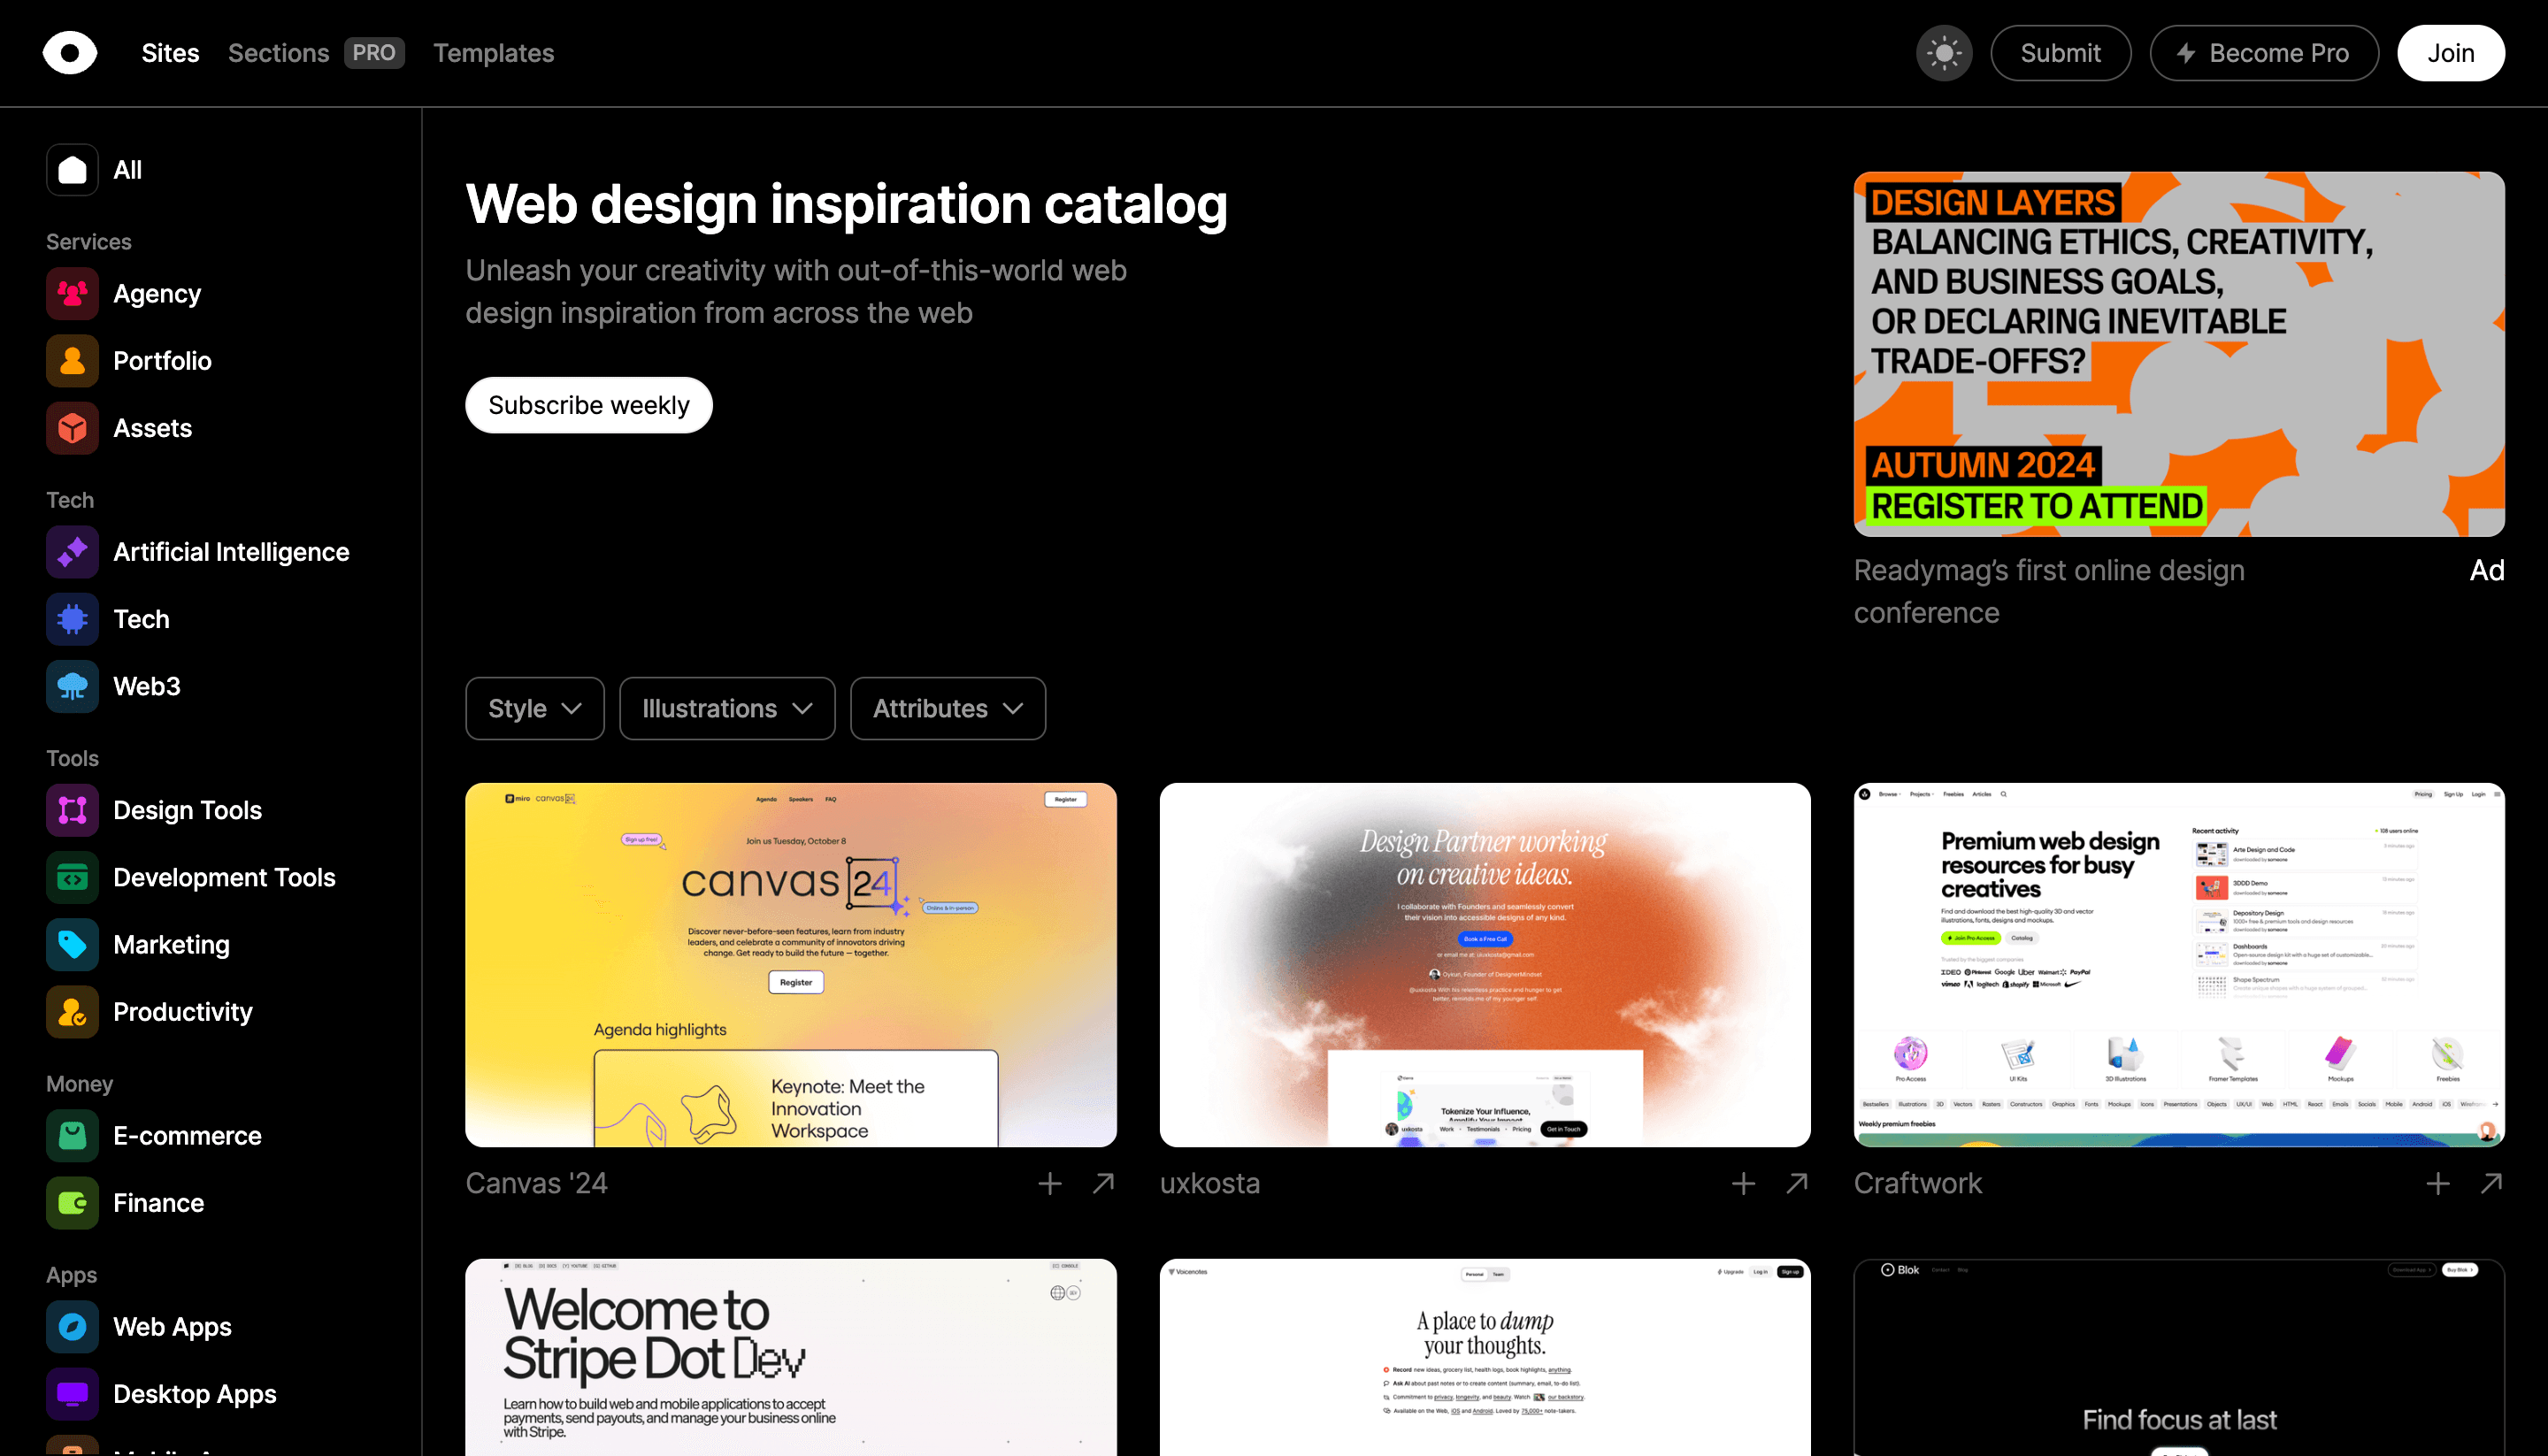Select the Finance wallet icon
This screenshot has height=1456, width=2548.
(x=72, y=1203)
